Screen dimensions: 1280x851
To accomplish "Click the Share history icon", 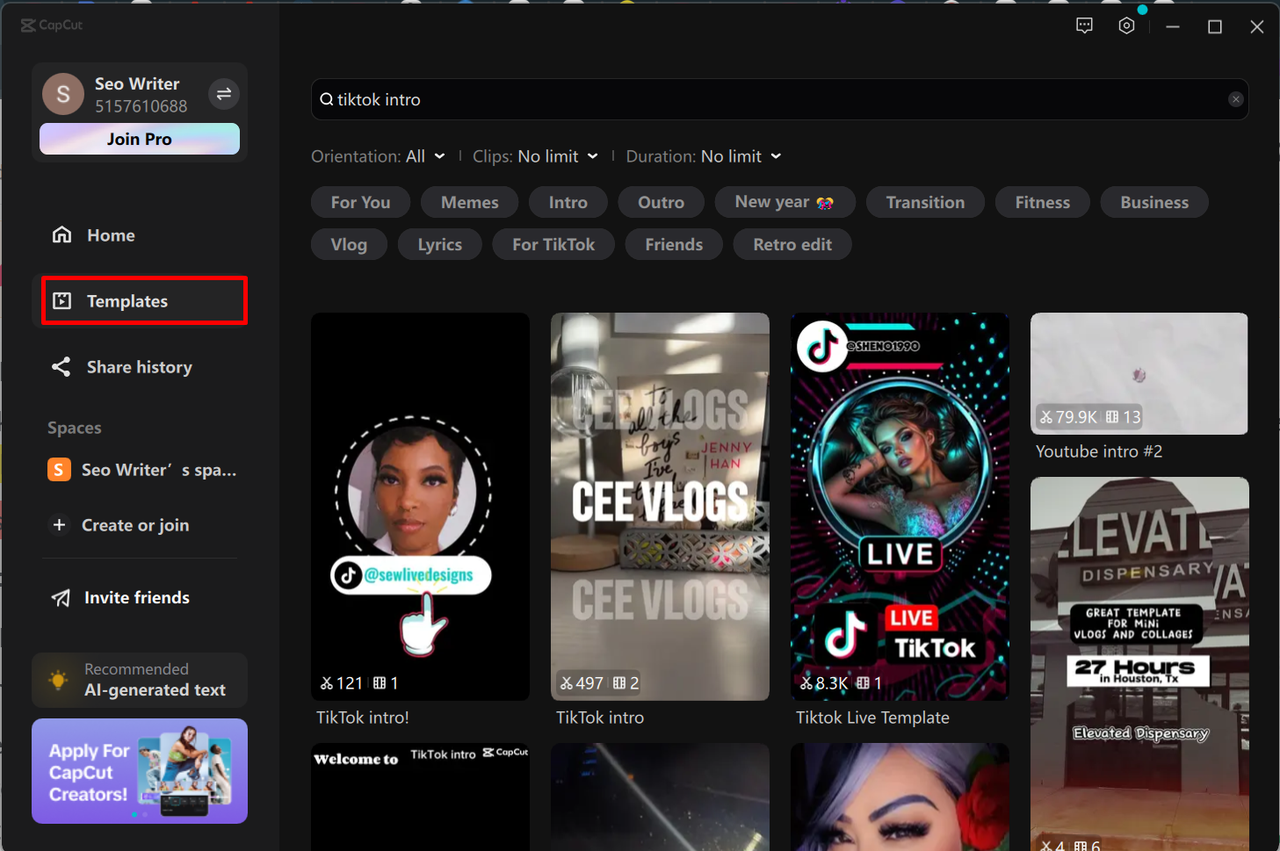I will (61, 367).
